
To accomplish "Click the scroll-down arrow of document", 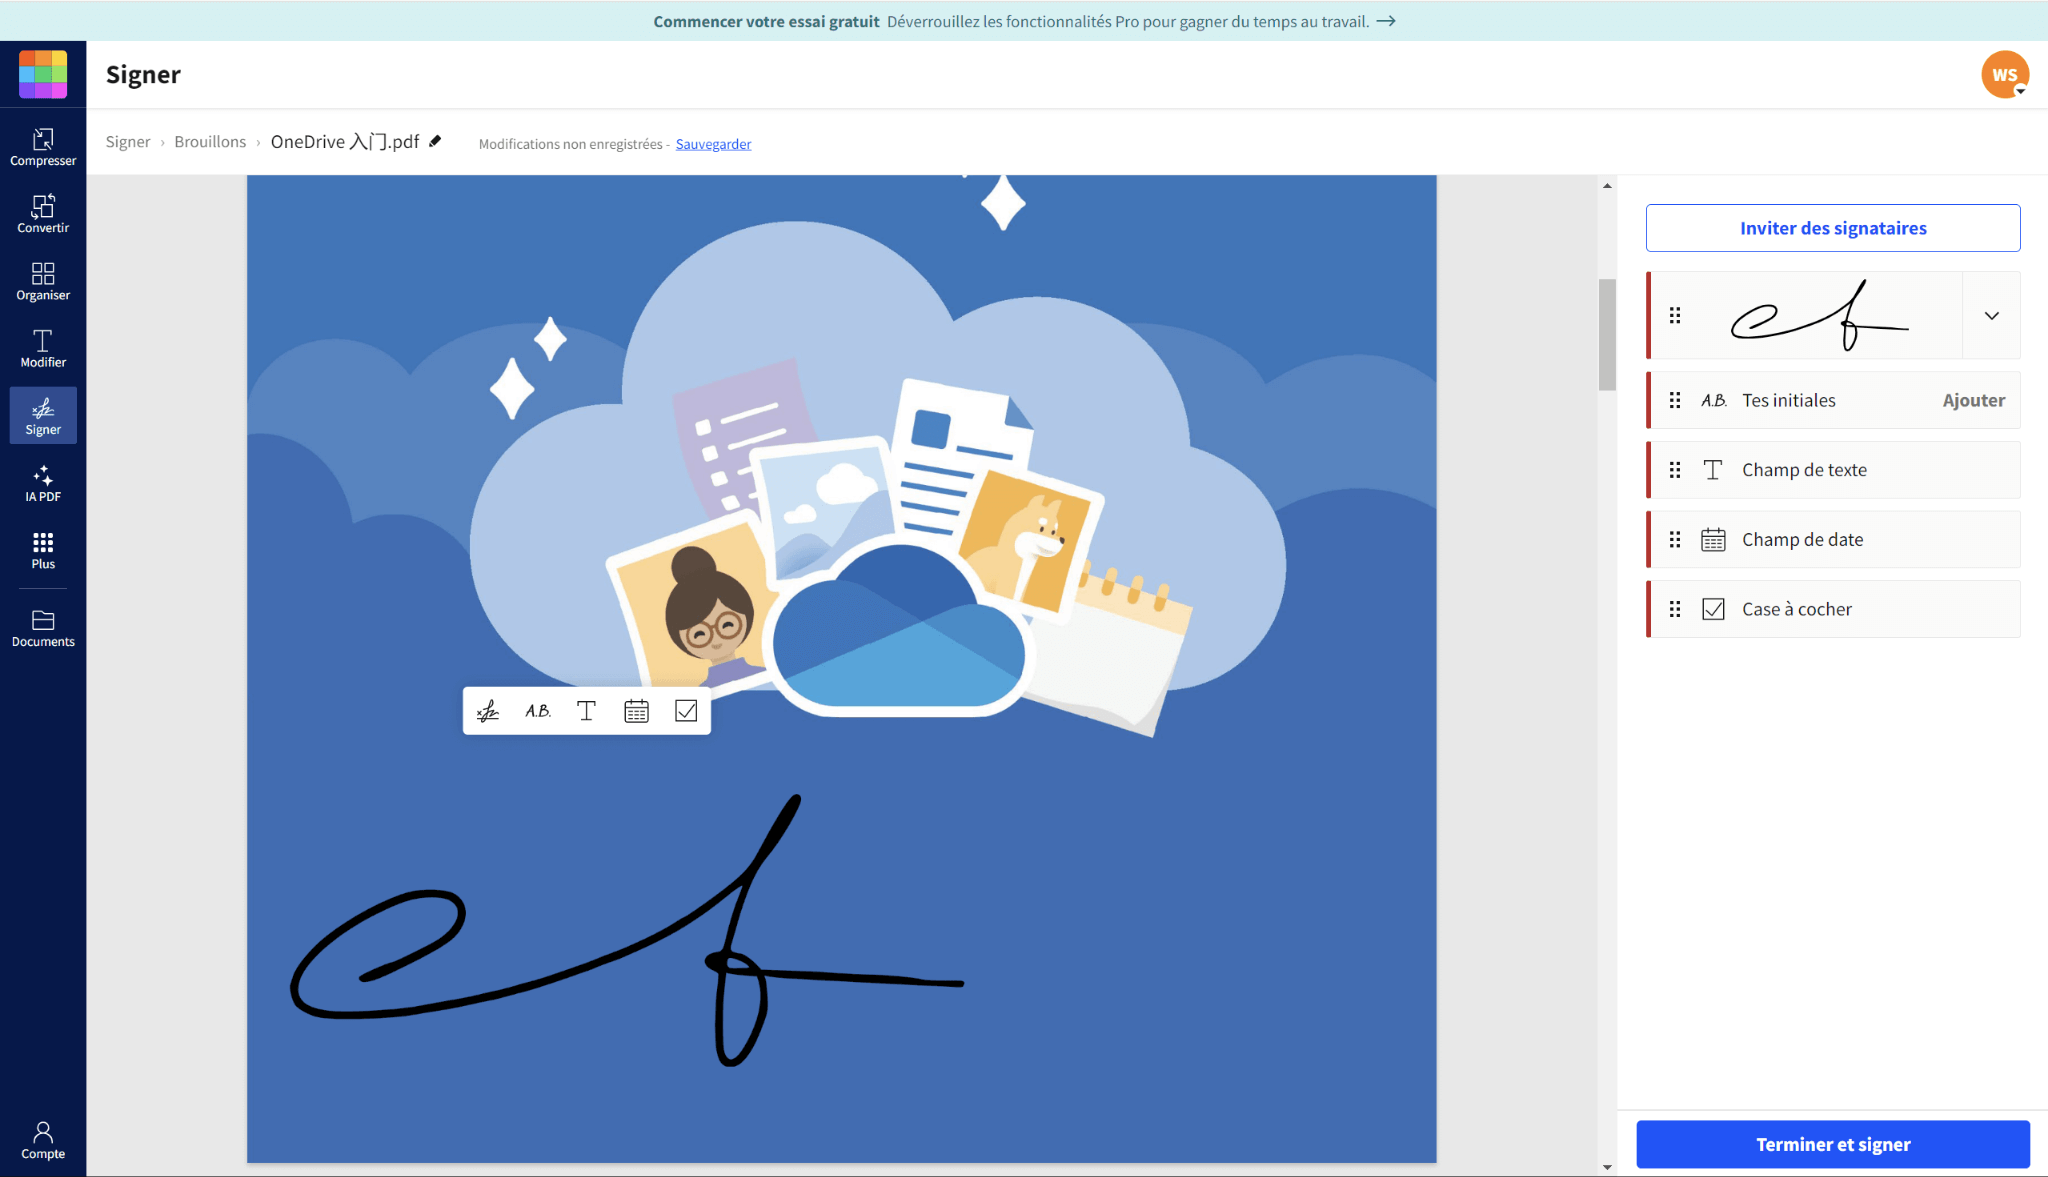I will 1607,1166.
